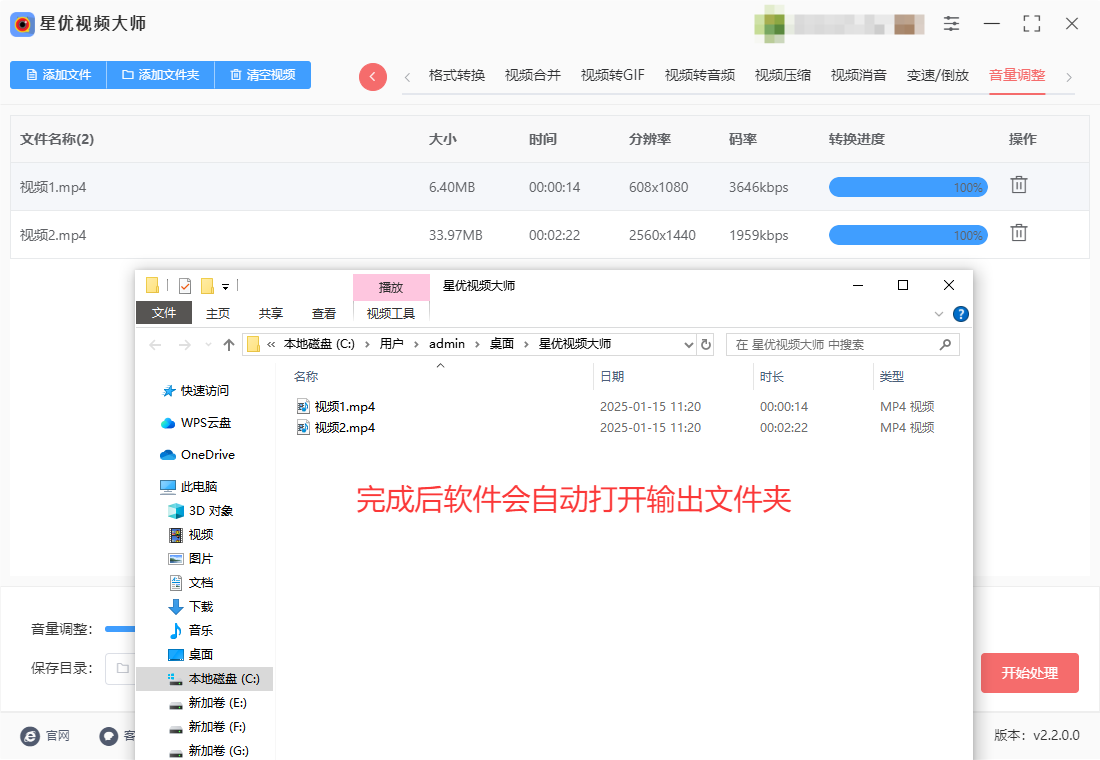Click the new folder quick access icon

point(207,286)
